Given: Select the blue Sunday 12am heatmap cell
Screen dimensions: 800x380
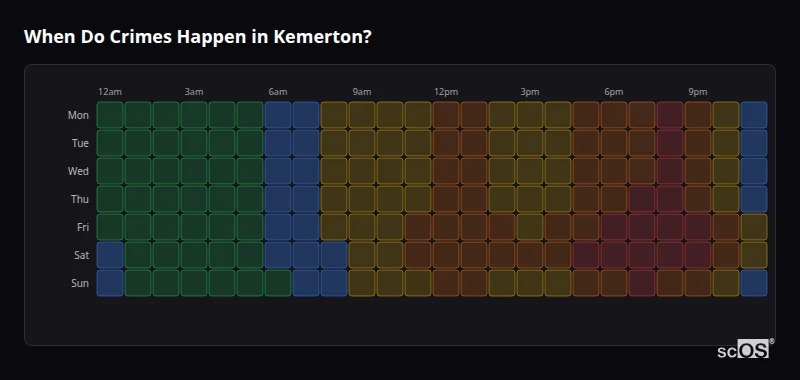Looking at the screenshot, I should click(x=110, y=283).
